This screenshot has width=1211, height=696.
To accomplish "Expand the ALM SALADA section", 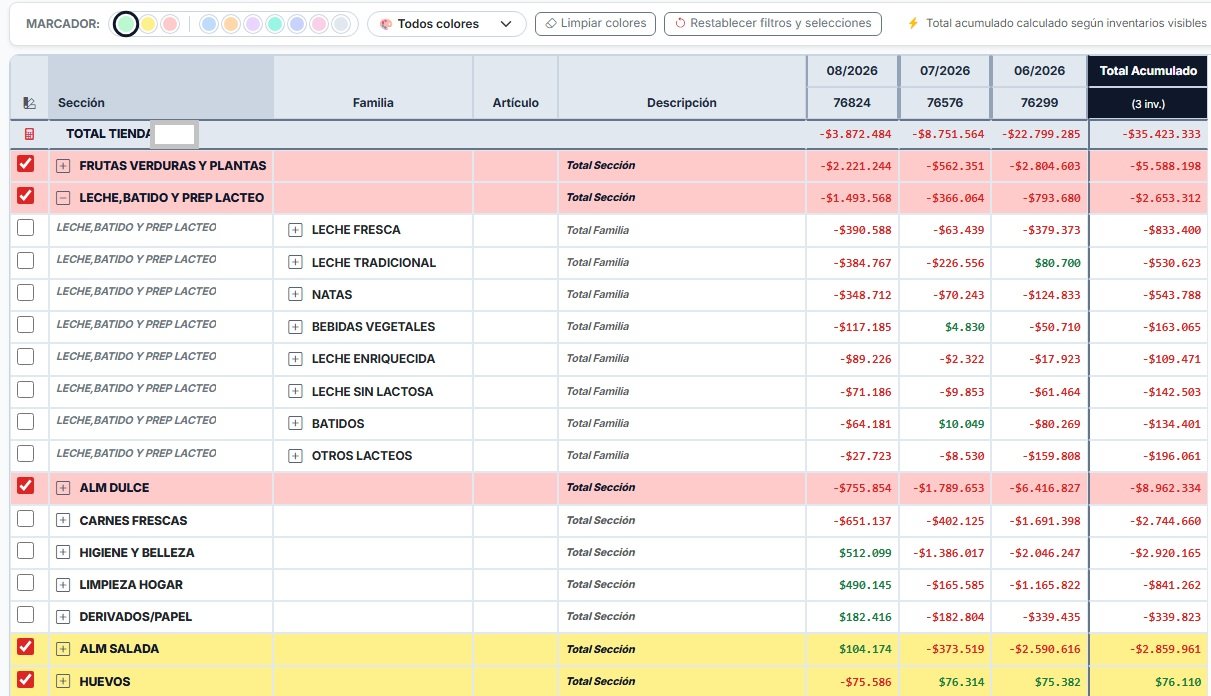I will coord(63,649).
